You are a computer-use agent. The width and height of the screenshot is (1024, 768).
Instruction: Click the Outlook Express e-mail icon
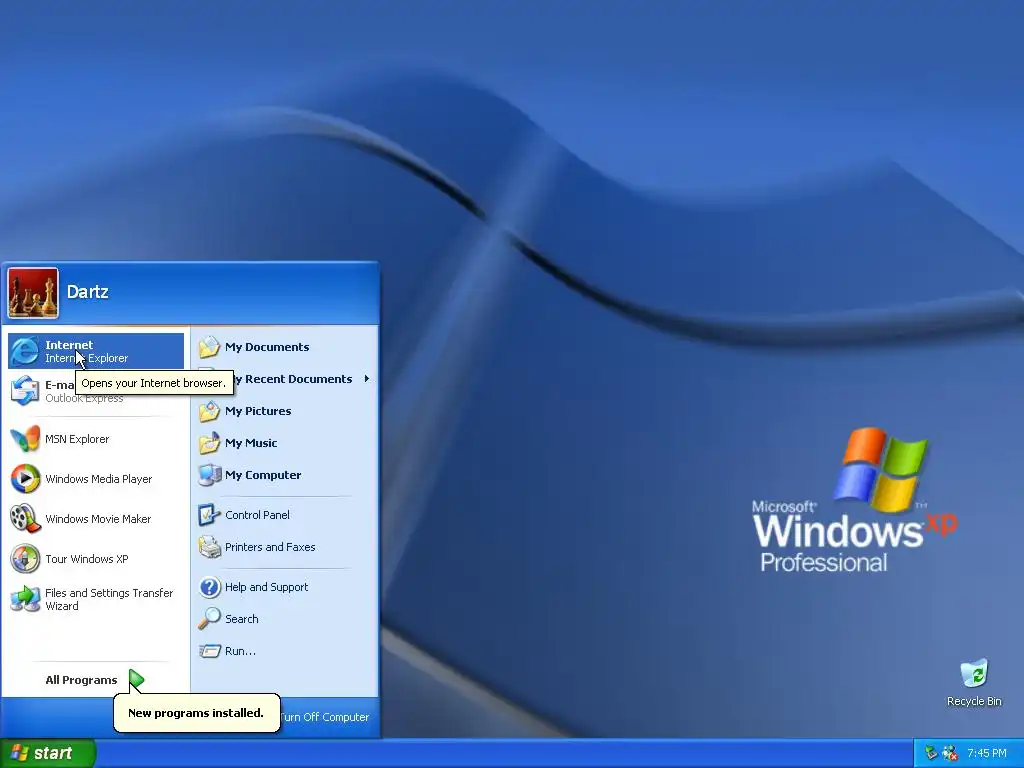click(x=25, y=391)
